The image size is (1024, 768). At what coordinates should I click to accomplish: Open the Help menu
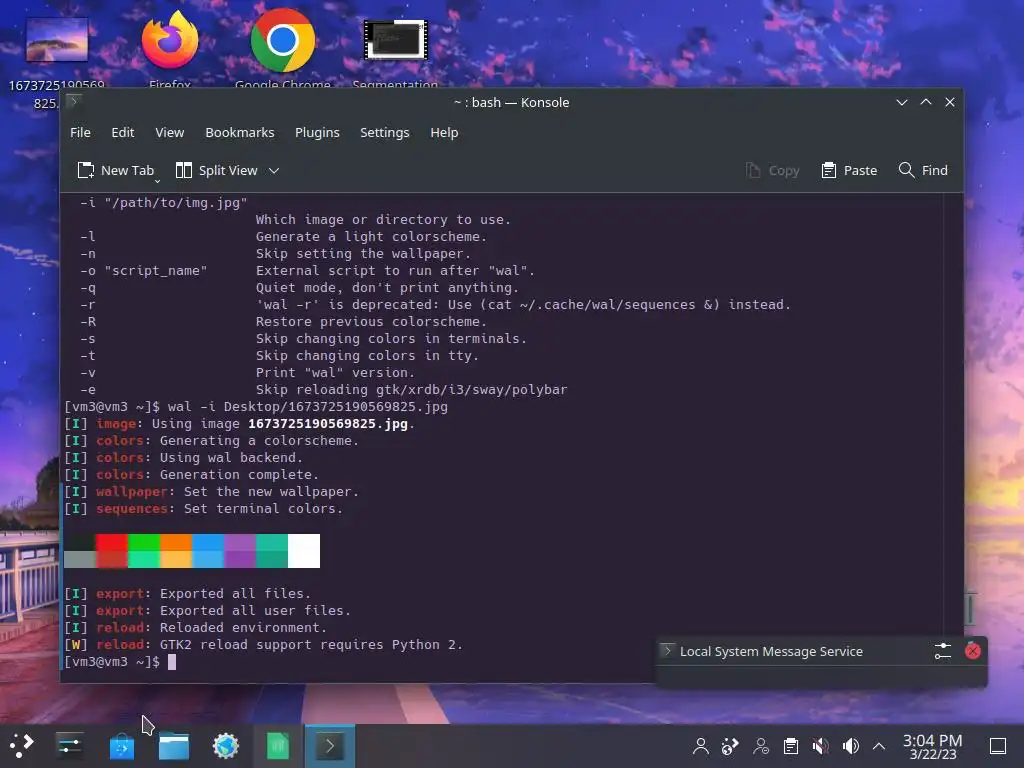point(444,133)
